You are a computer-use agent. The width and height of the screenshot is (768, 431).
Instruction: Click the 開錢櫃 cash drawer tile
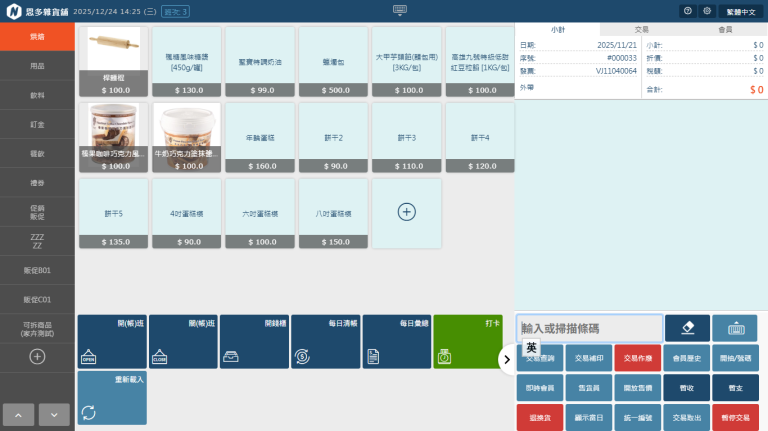tap(254, 342)
